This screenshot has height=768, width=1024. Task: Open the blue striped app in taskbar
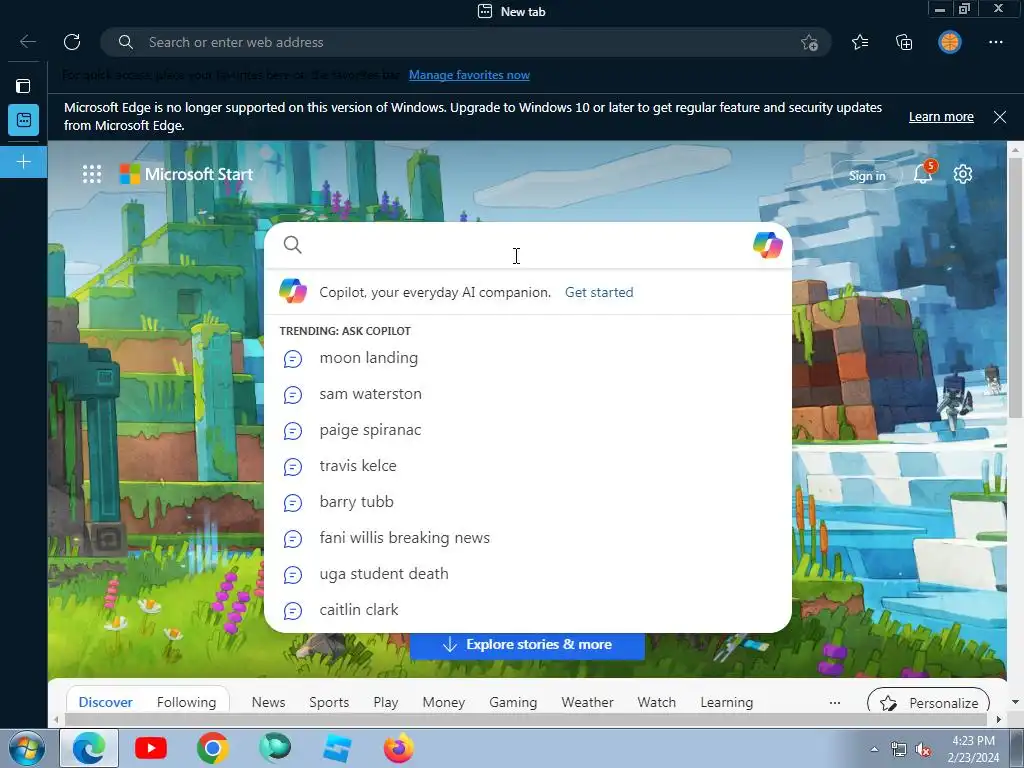point(337,748)
